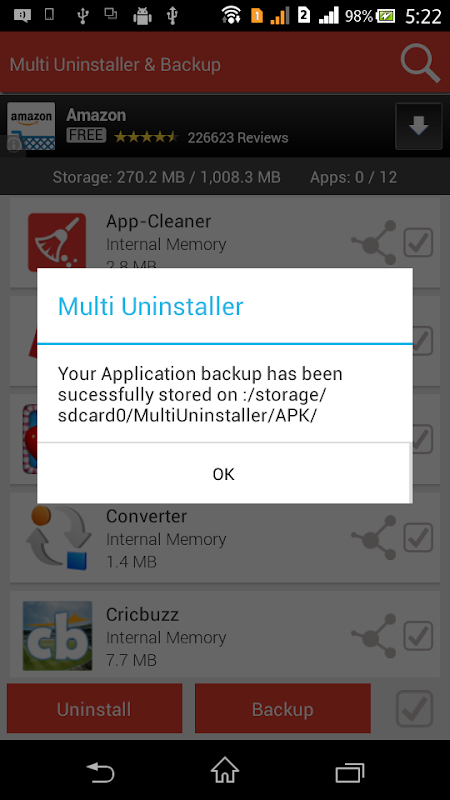This screenshot has height=800, width=450.
Task: Tap the App-Cleaner broom icon
Action: click(57, 242)
